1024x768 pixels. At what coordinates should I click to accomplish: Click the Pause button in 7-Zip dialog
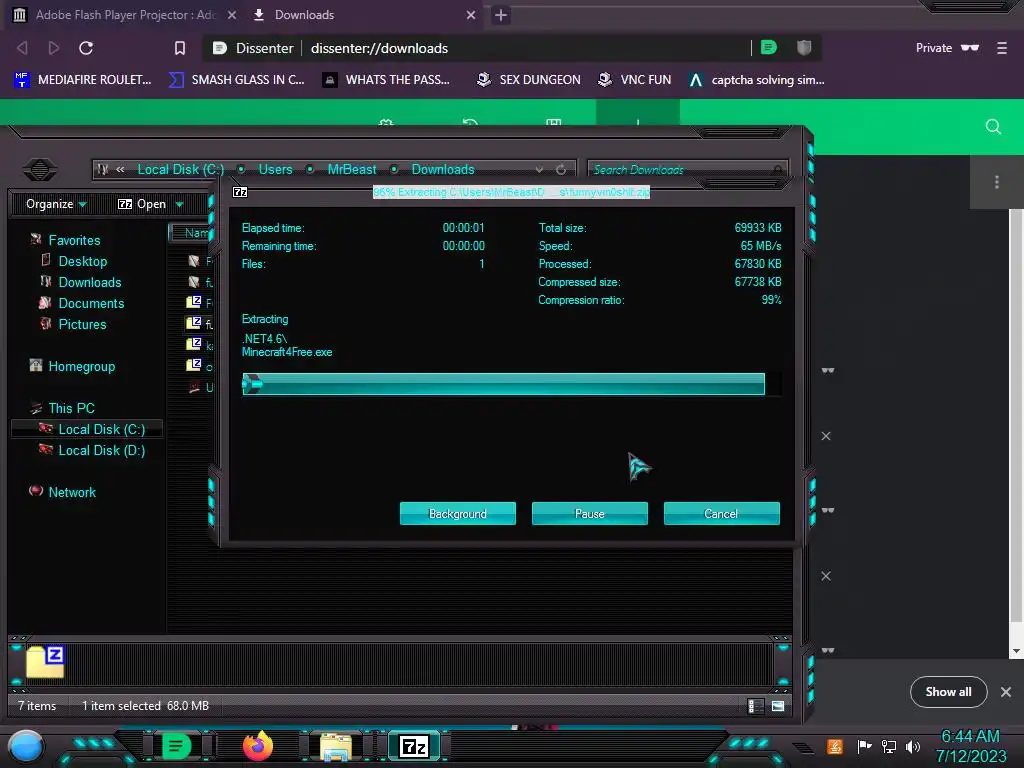(x=590, y=513)
